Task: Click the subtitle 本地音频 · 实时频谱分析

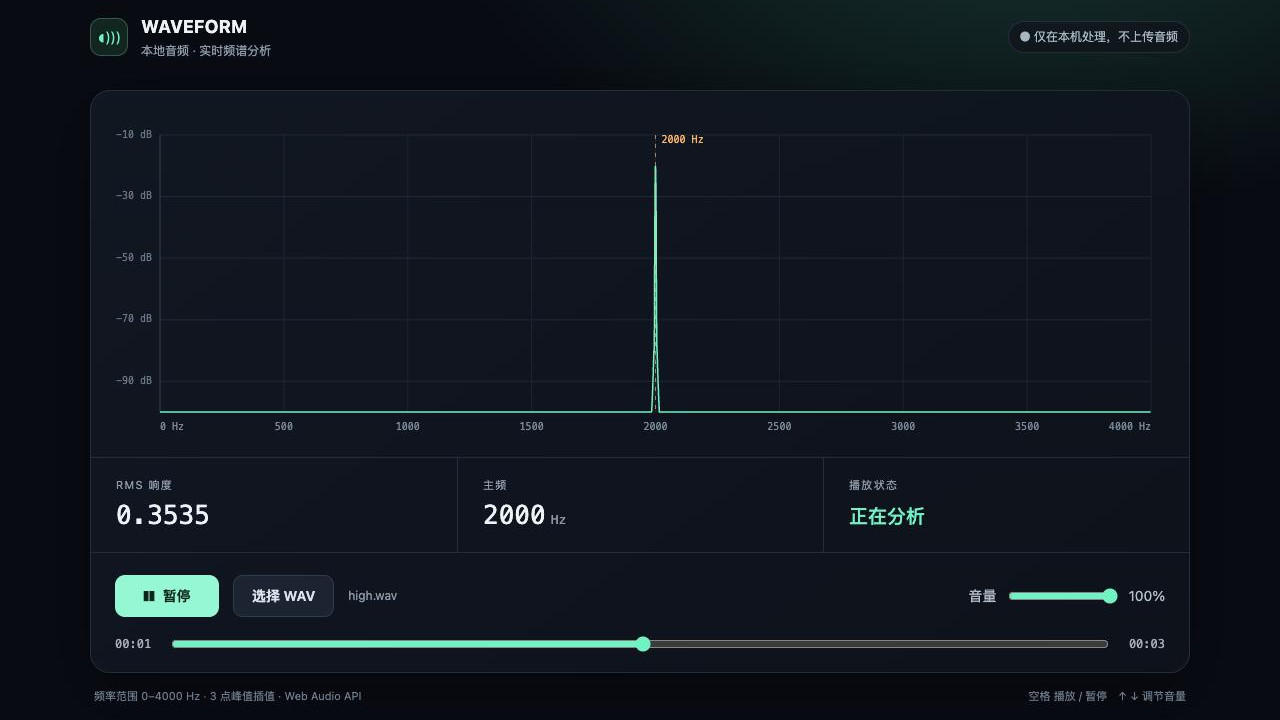Action: [x=206, y=50]
